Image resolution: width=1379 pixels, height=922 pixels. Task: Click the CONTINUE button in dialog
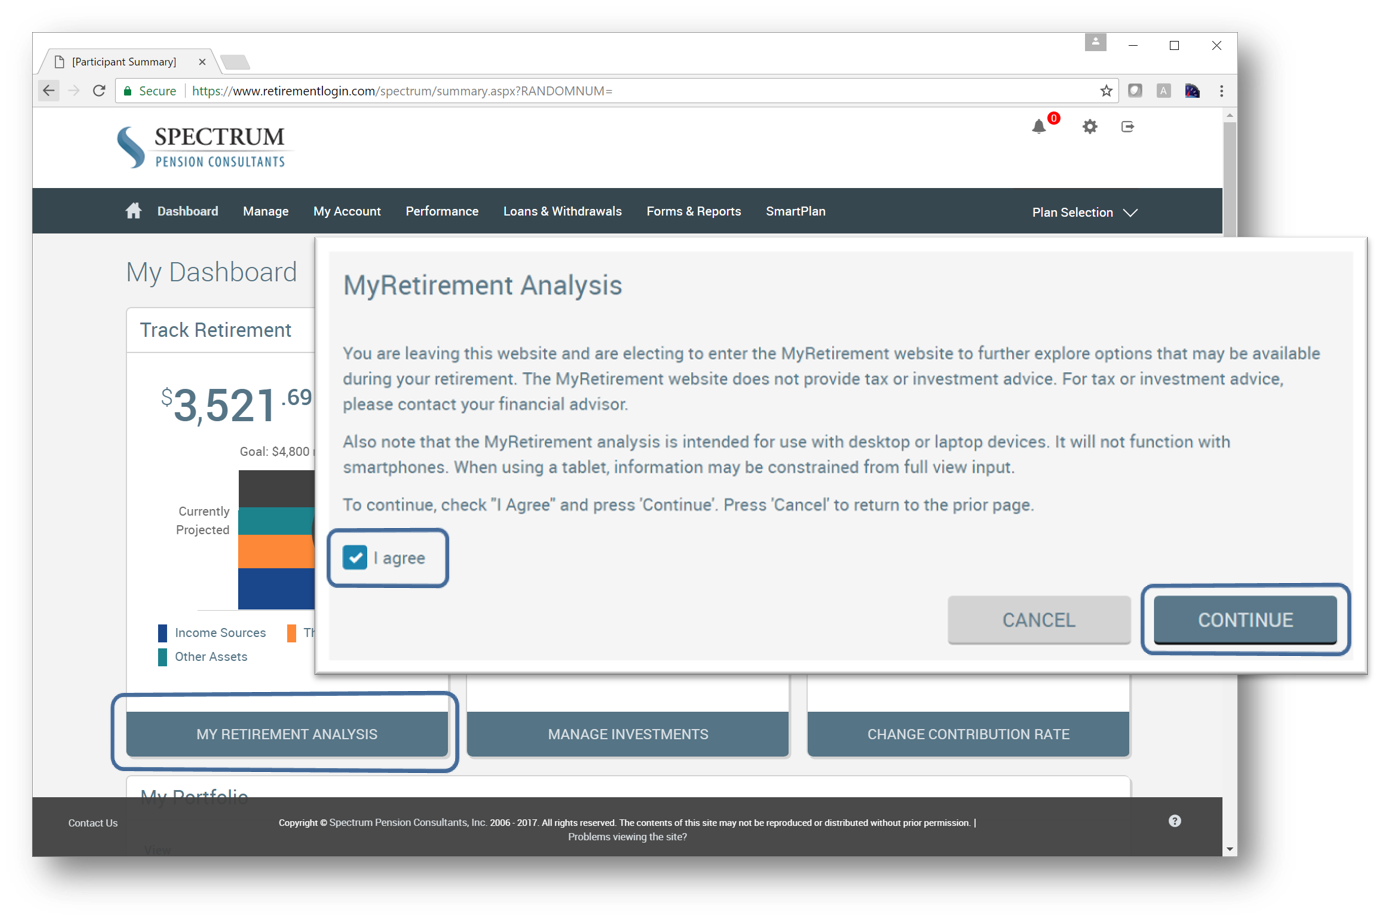click(1245, 620)
